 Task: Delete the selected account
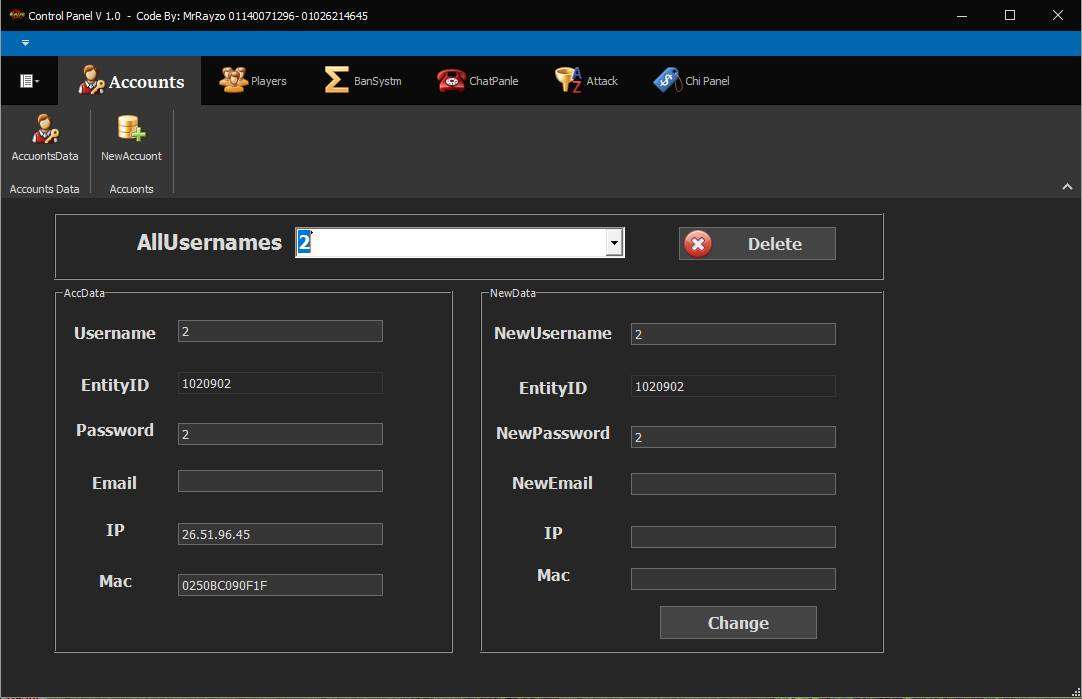[x=757, y=244]
